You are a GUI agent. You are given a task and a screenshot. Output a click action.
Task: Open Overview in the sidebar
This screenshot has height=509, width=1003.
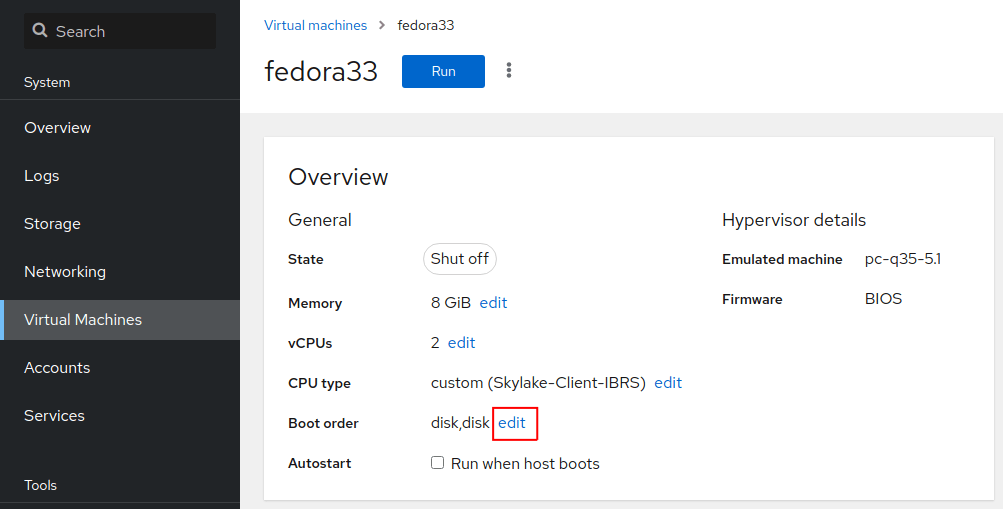120,128
